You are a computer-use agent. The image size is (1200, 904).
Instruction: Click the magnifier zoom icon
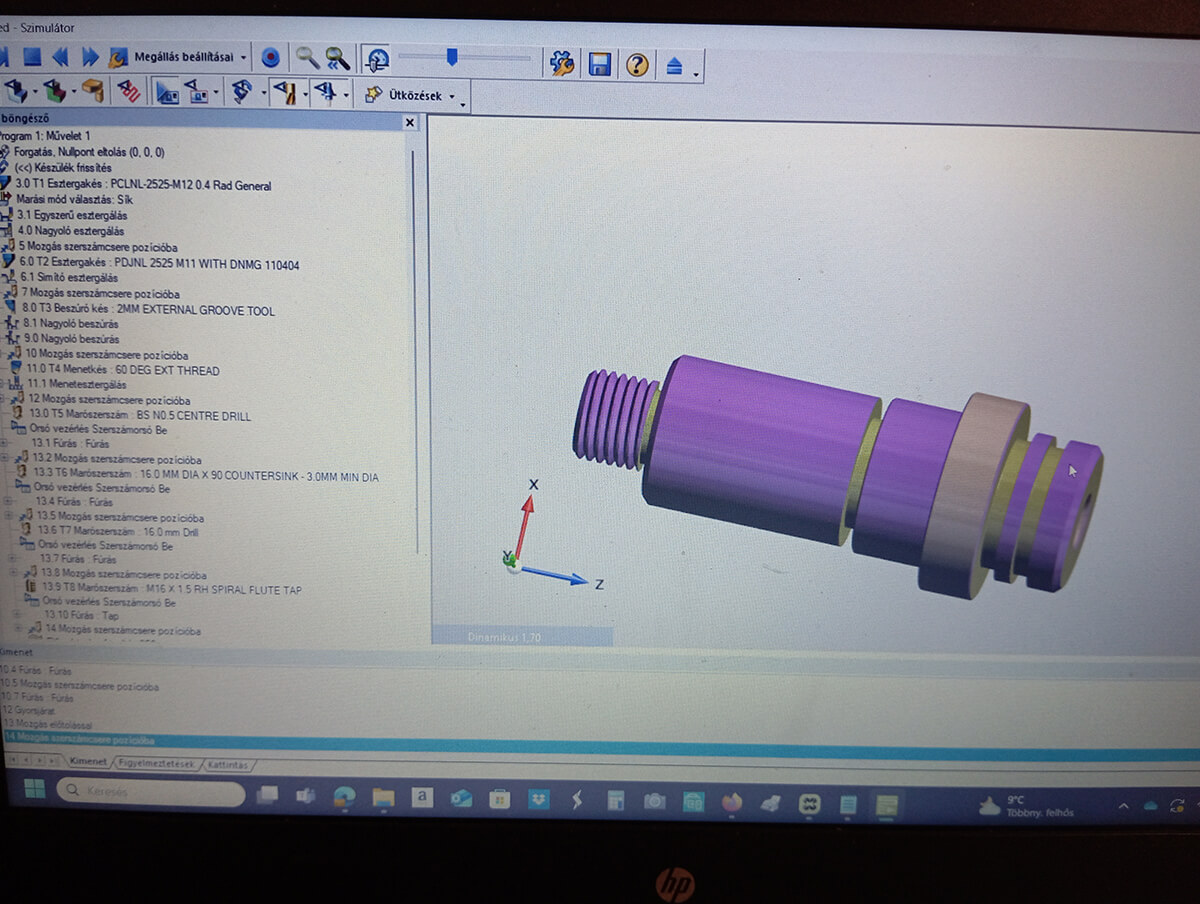[306, 58]
